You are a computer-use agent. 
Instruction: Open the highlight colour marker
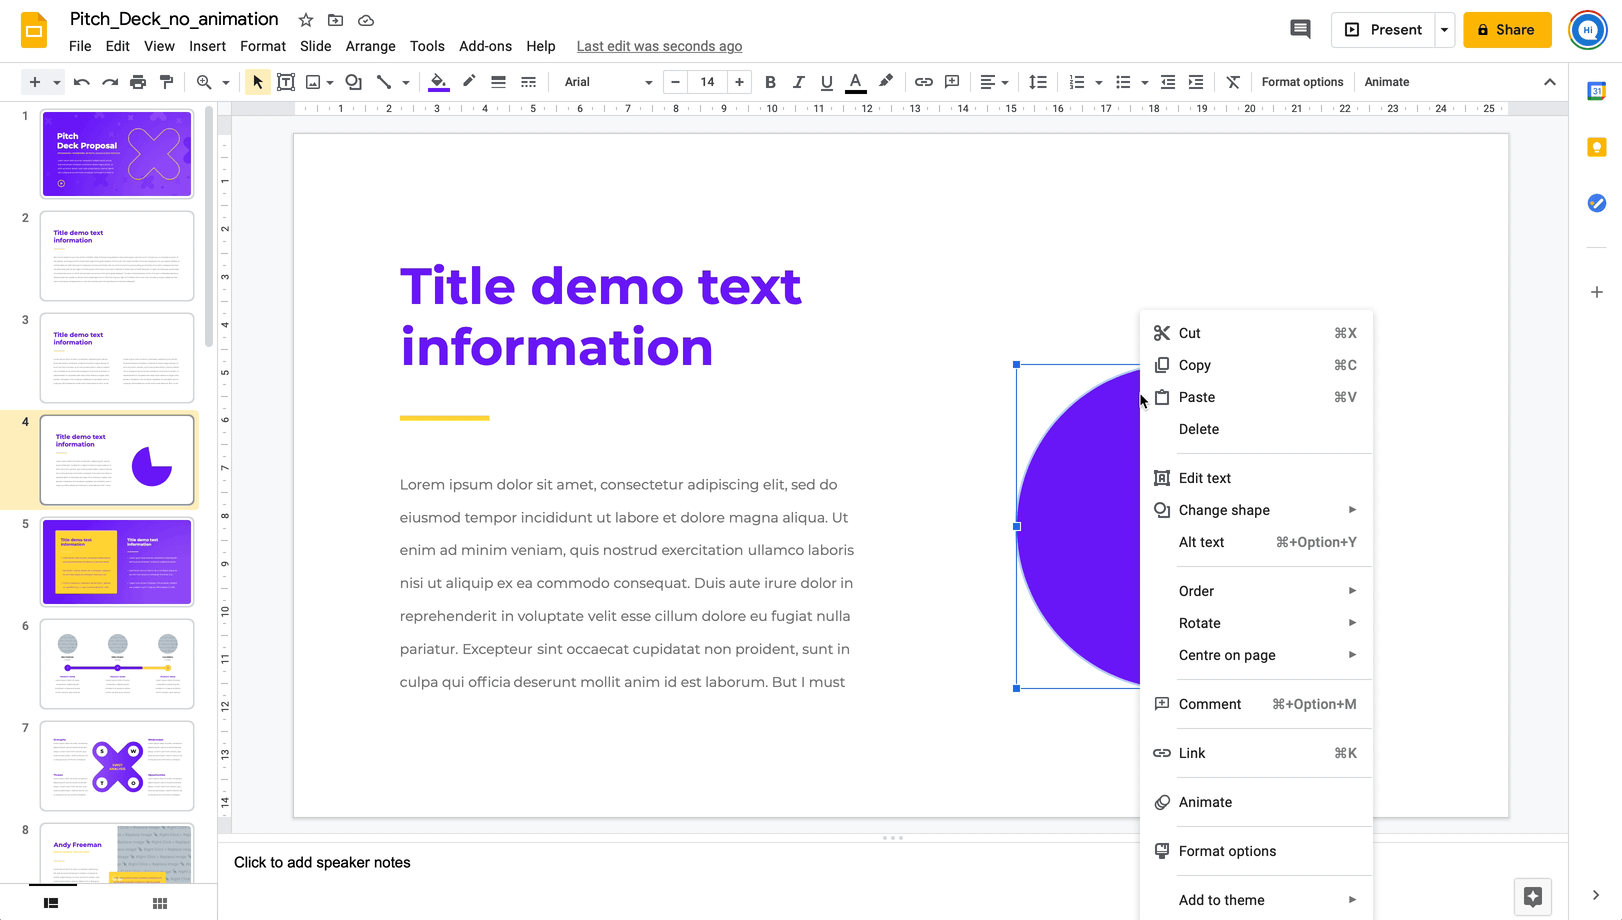coord(886,82)
